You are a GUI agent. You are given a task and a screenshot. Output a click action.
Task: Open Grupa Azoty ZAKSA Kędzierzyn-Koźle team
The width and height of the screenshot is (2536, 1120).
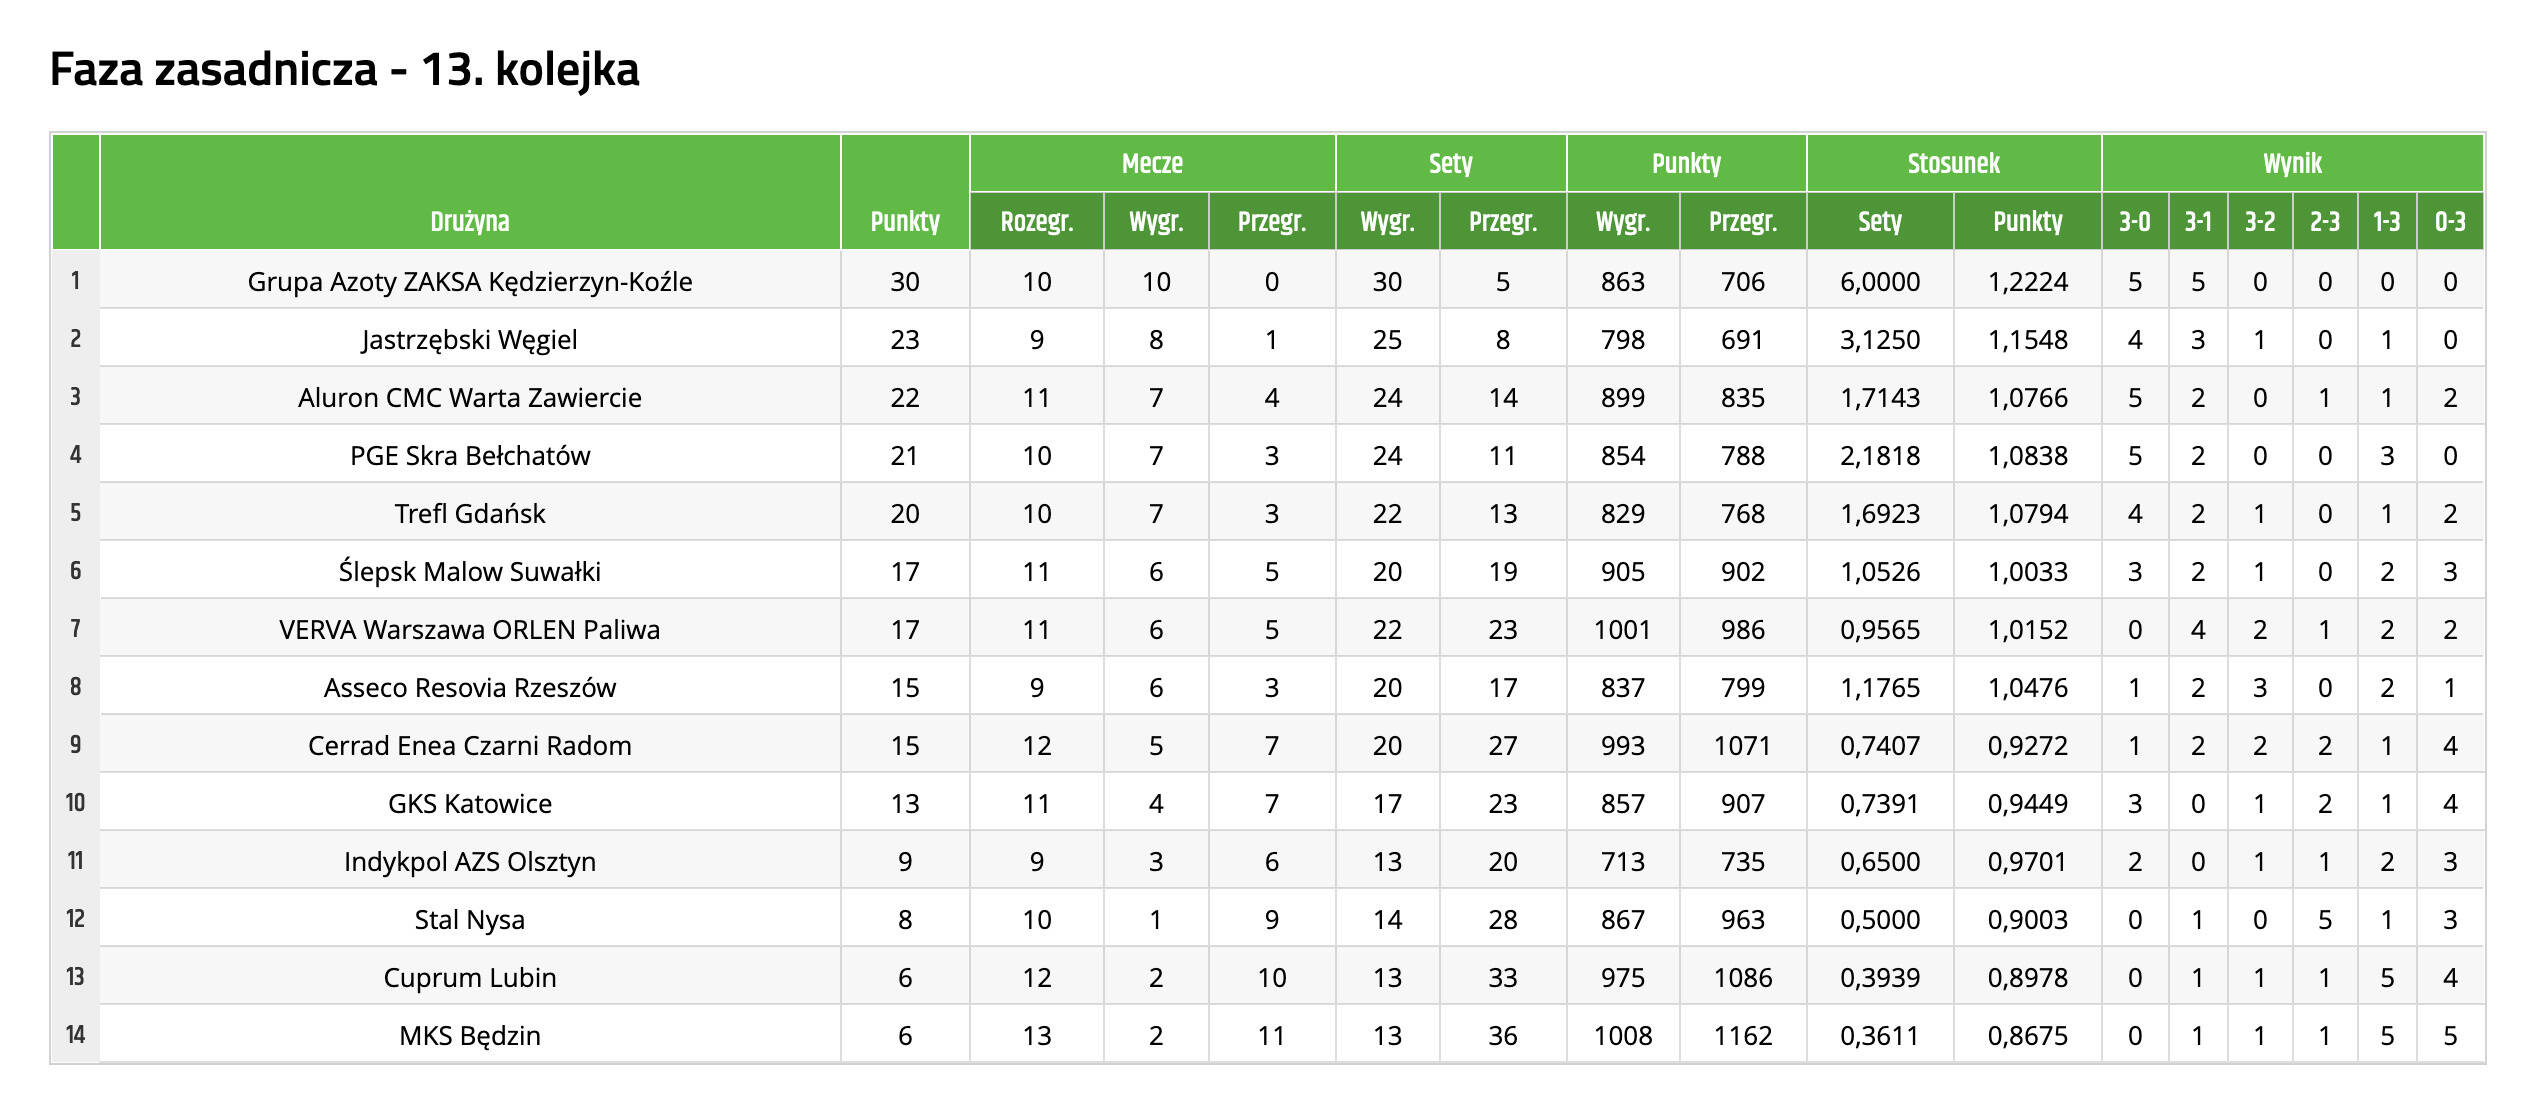click(469, 282)
